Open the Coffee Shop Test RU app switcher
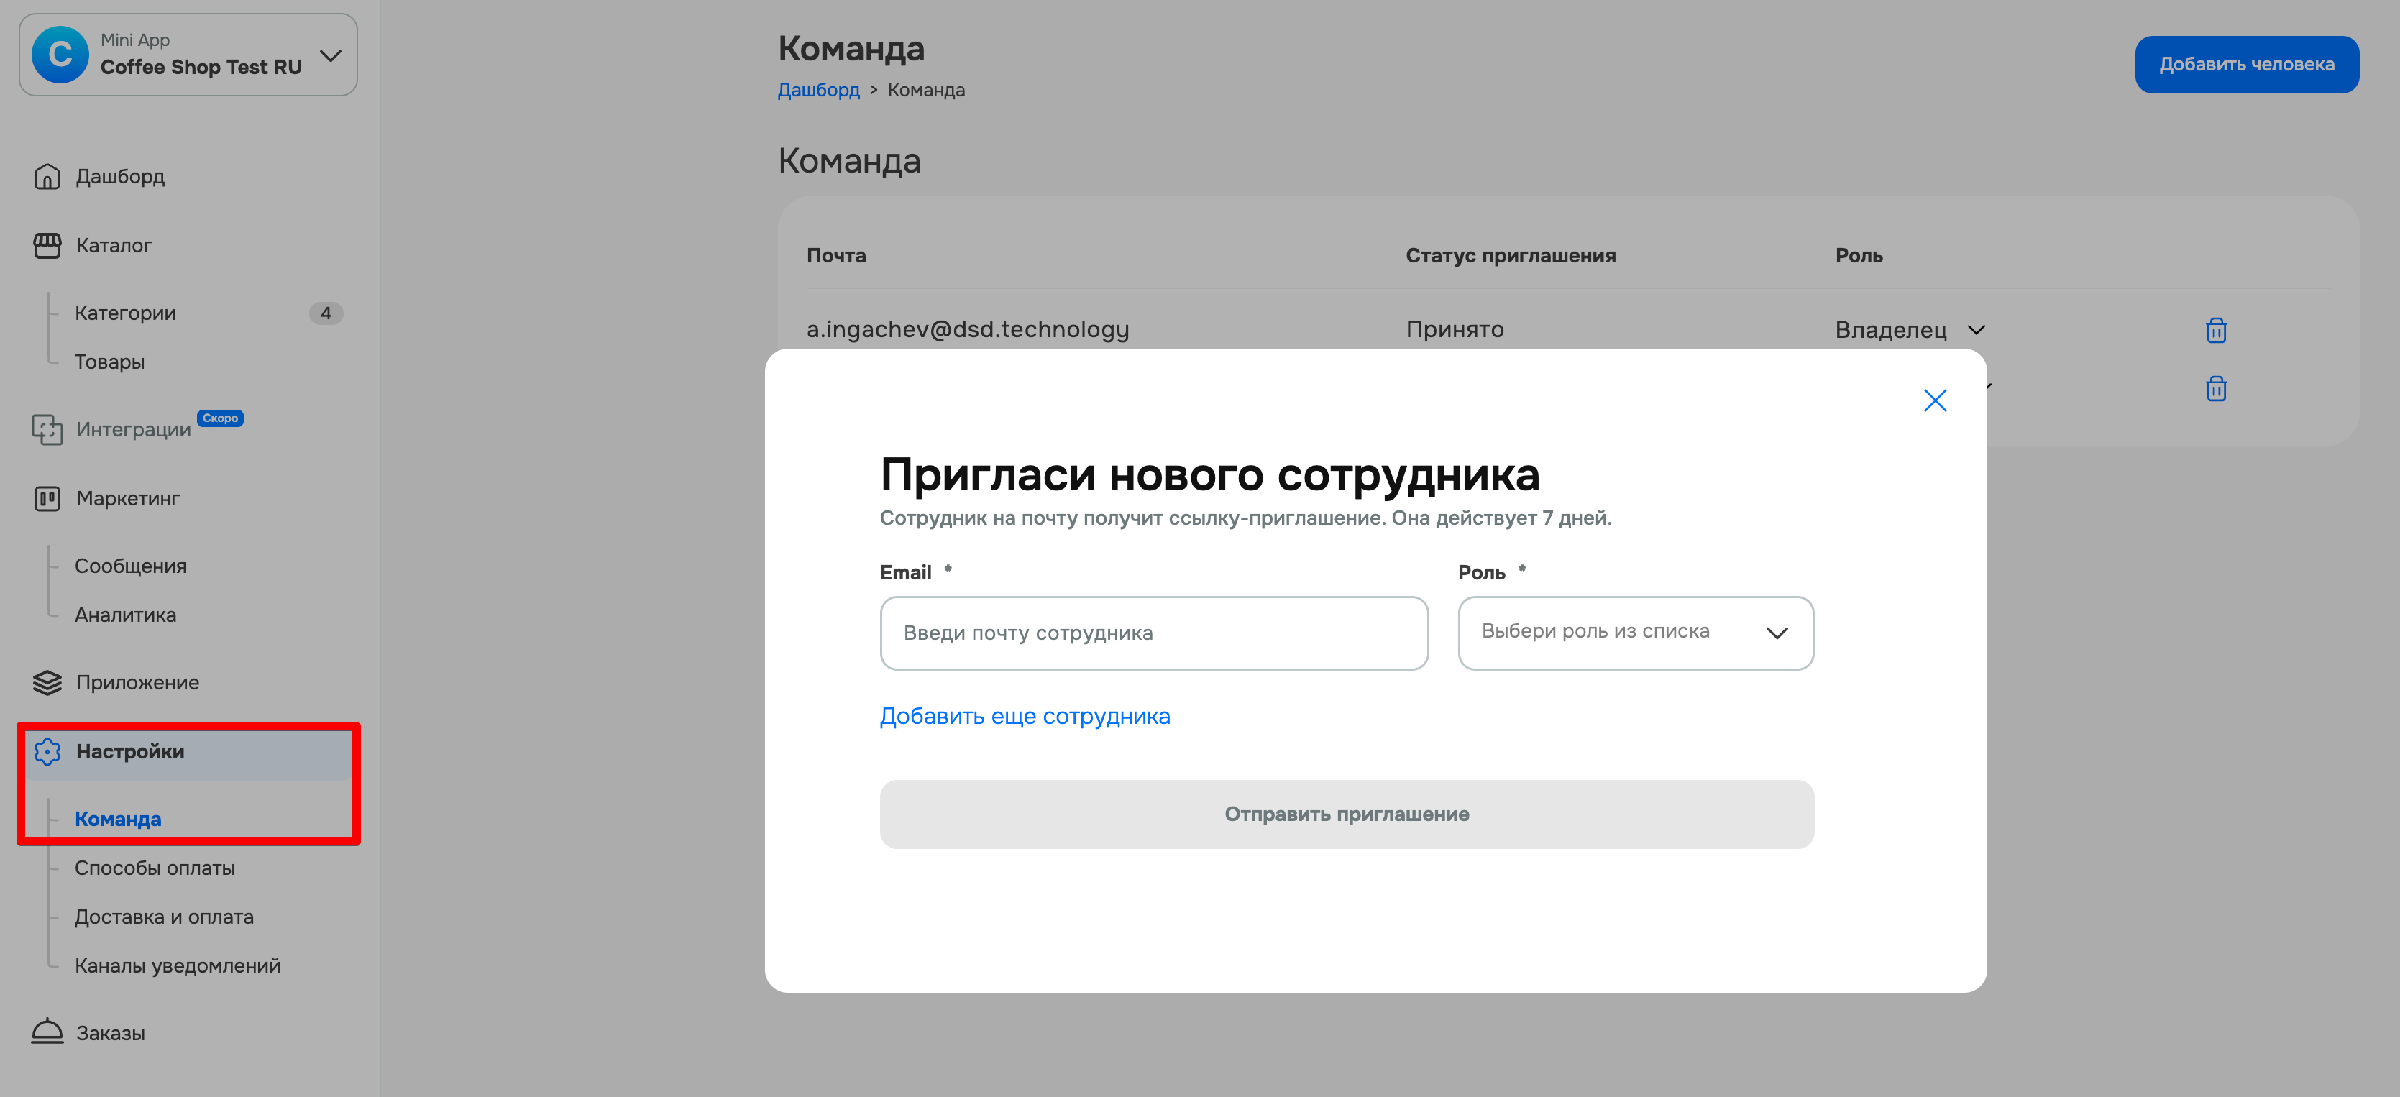The height and width of the screenshot is (1097, 2400). click(x=188, y=55)
